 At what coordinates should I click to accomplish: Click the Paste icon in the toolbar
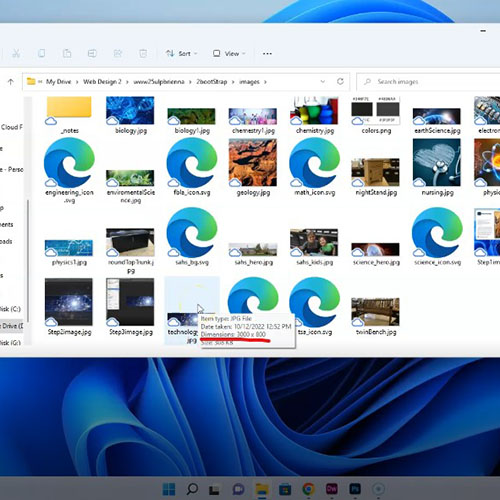pos(67,53)
